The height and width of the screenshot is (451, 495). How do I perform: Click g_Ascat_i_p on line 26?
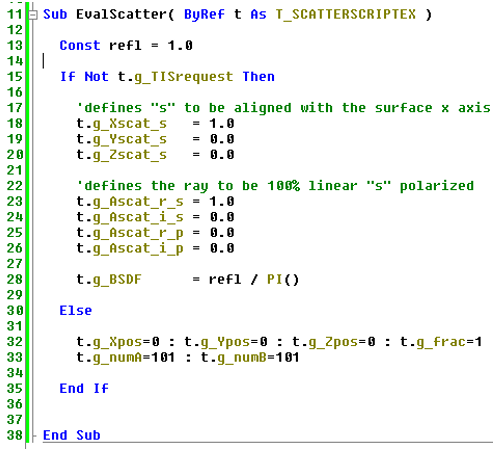click(x=138, y=249)
